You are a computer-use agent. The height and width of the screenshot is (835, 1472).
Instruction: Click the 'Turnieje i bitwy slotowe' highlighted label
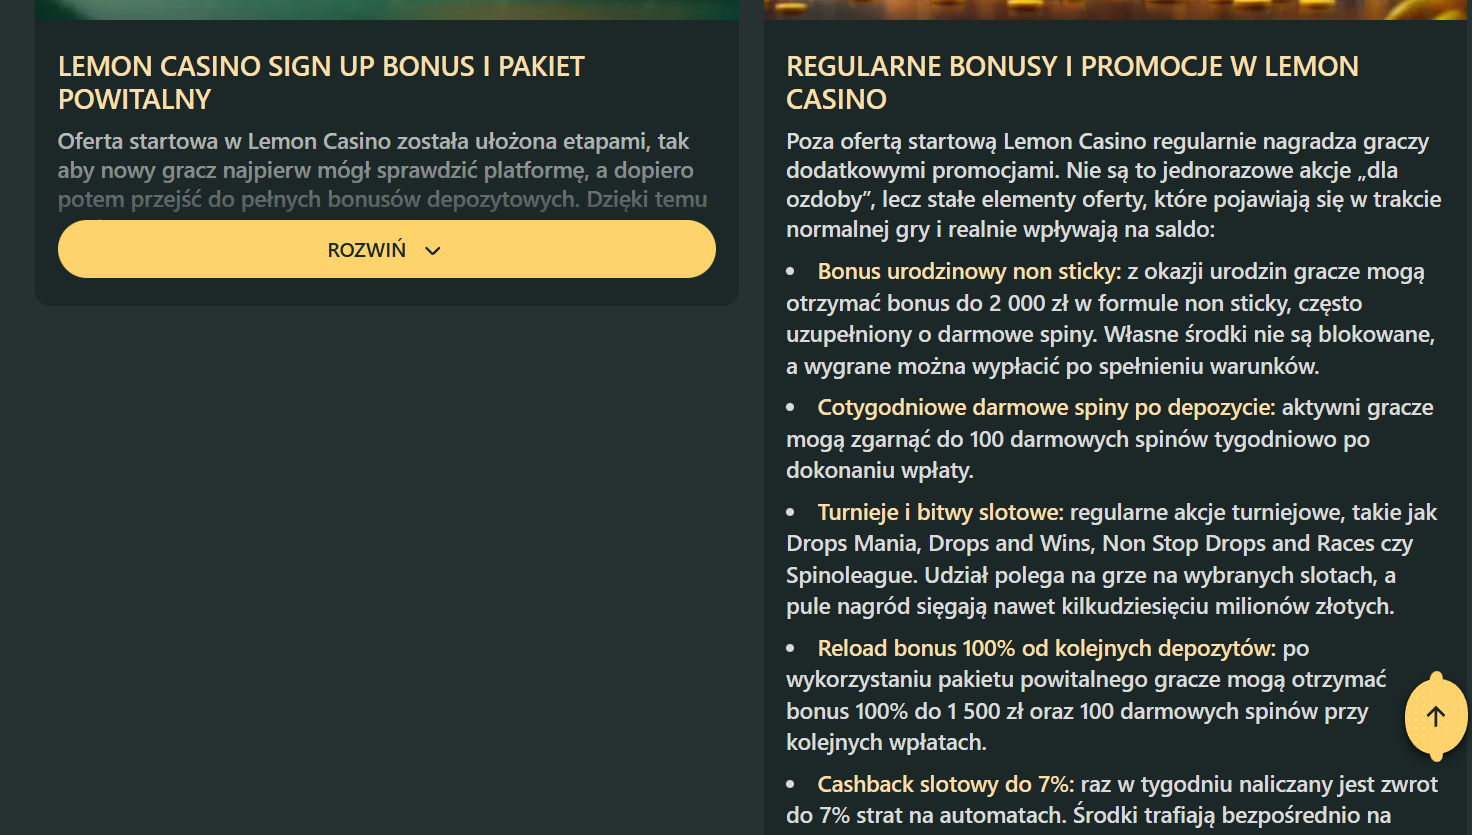pos(939,513)
